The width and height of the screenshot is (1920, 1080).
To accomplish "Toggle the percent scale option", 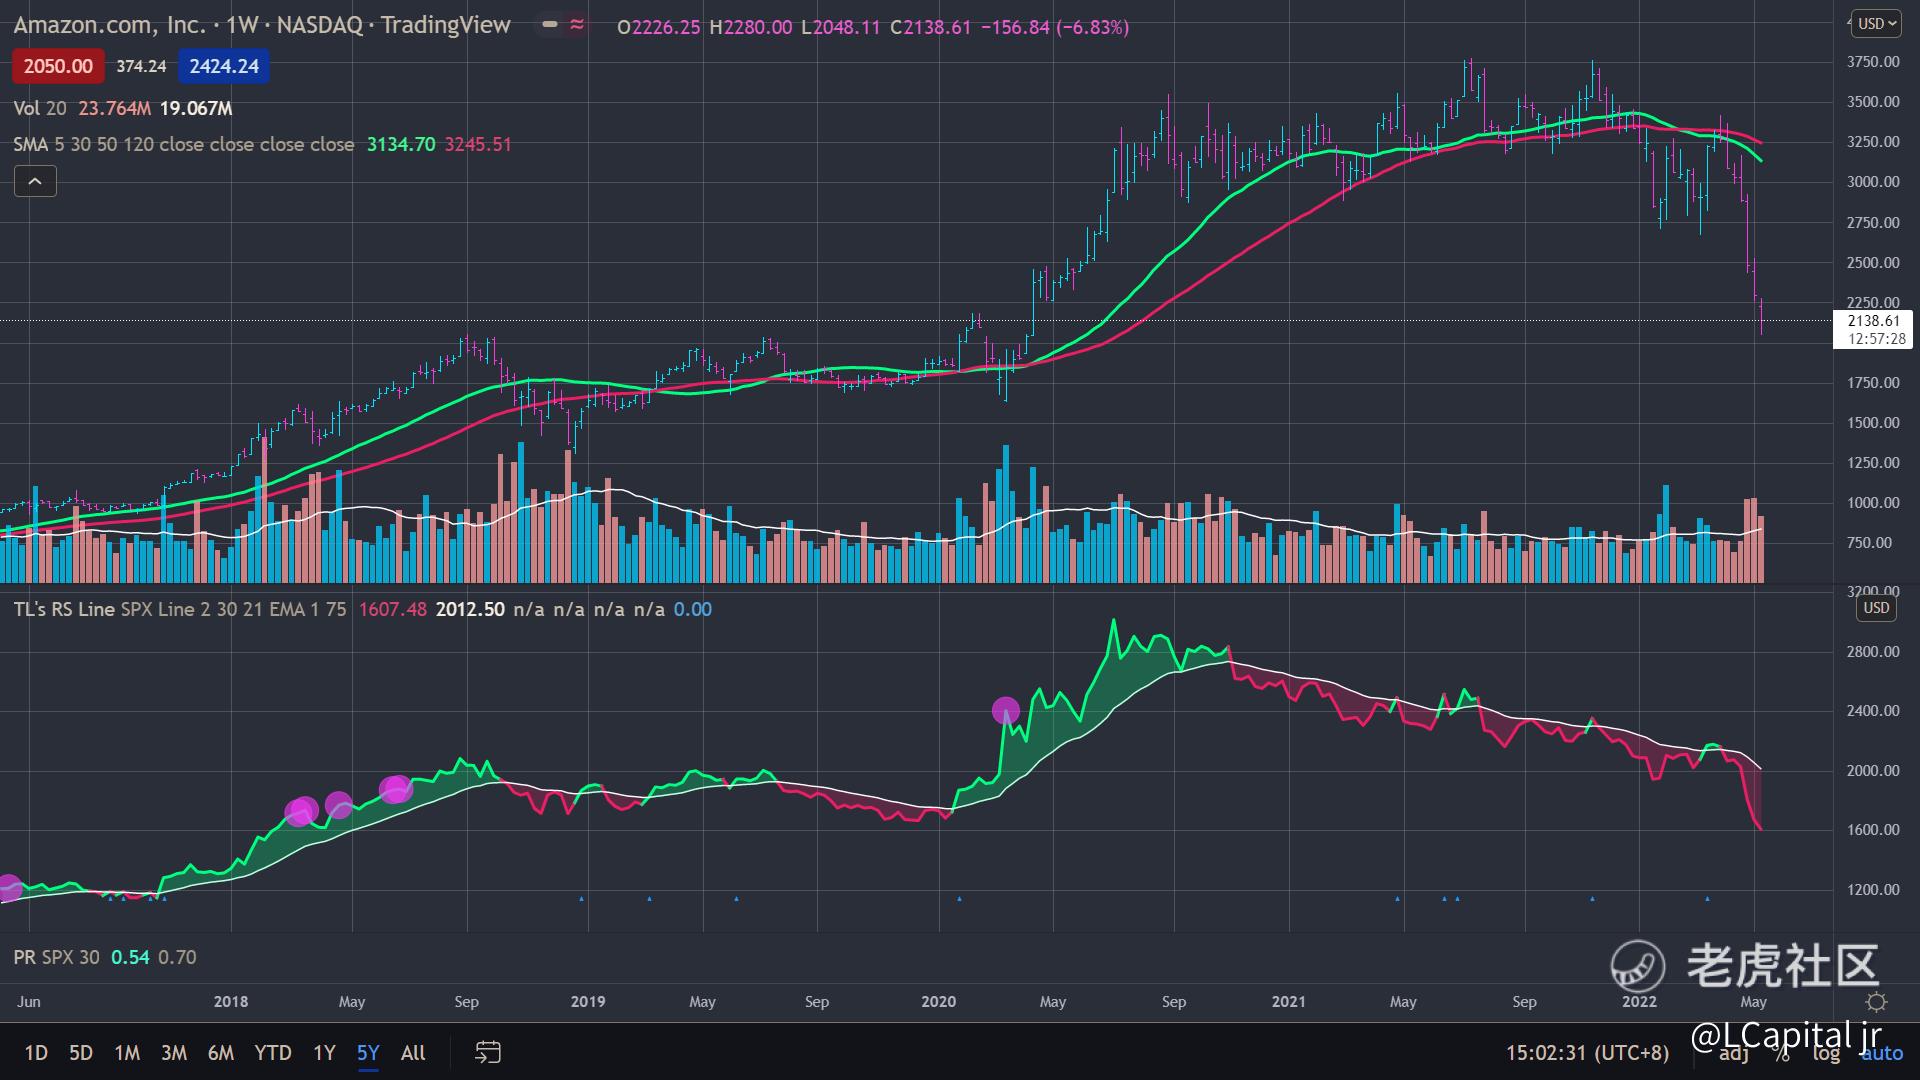I will tap(1782, 1053).
